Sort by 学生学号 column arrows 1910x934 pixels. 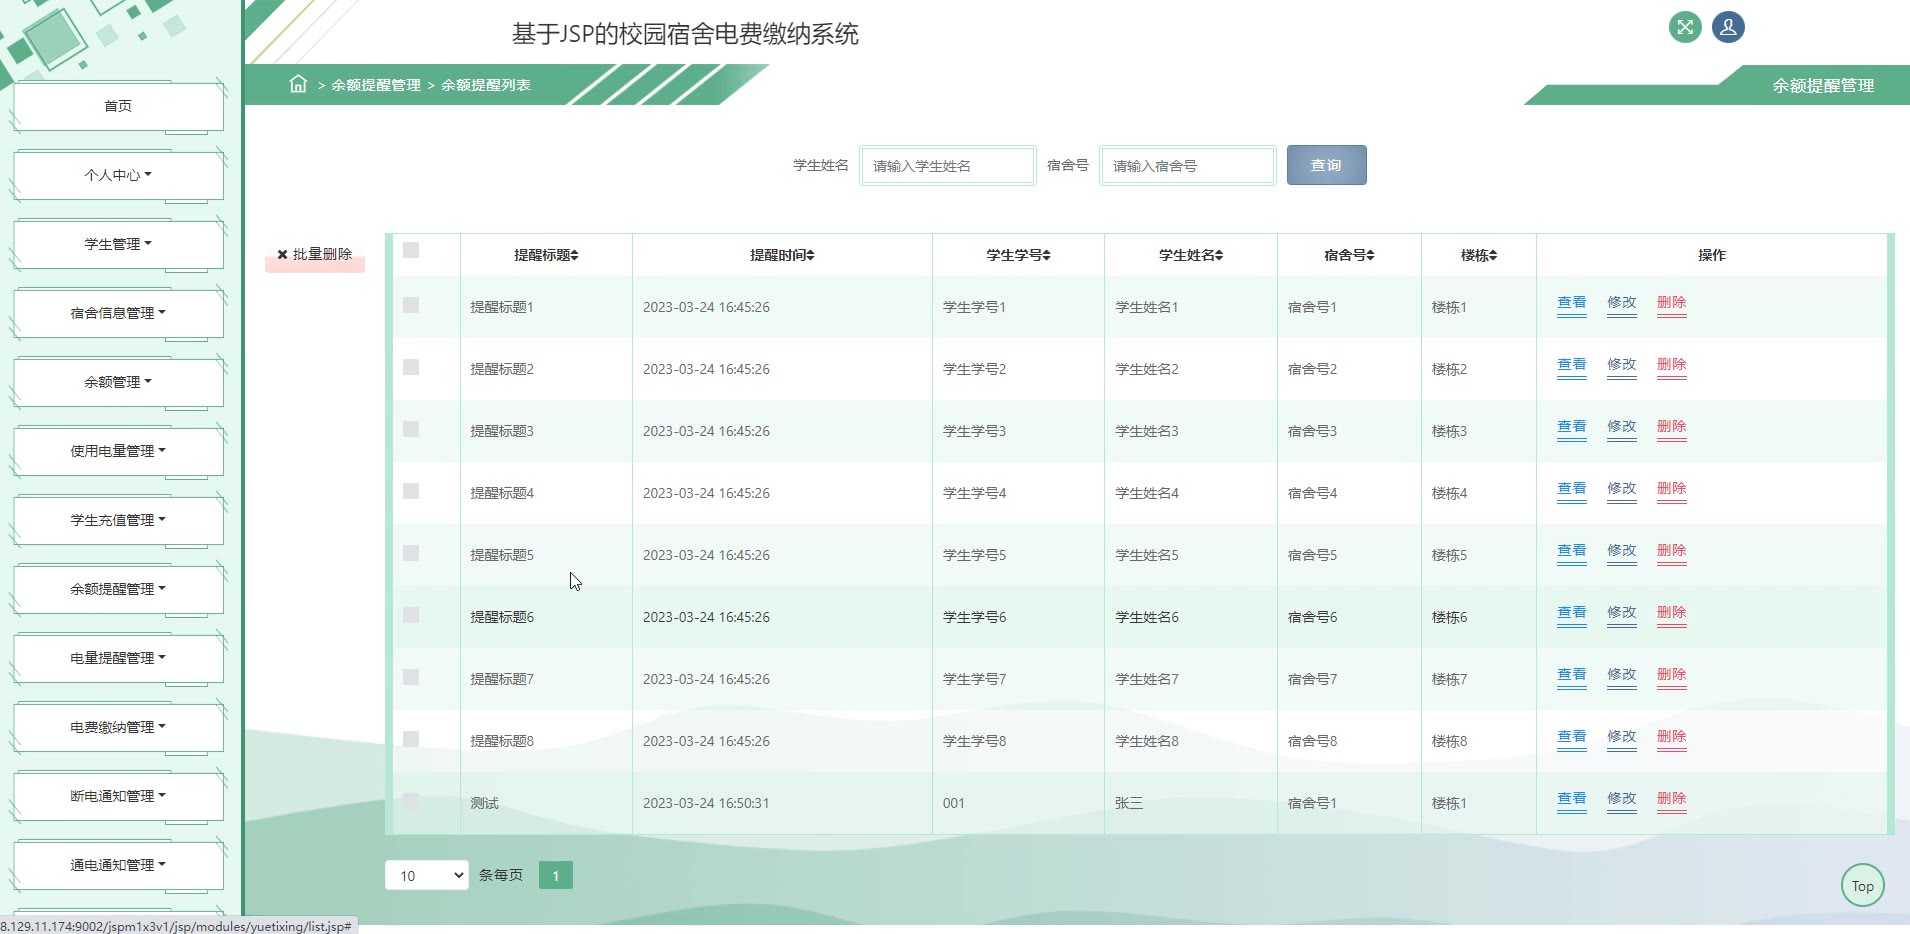click(x=1047, y=256)
